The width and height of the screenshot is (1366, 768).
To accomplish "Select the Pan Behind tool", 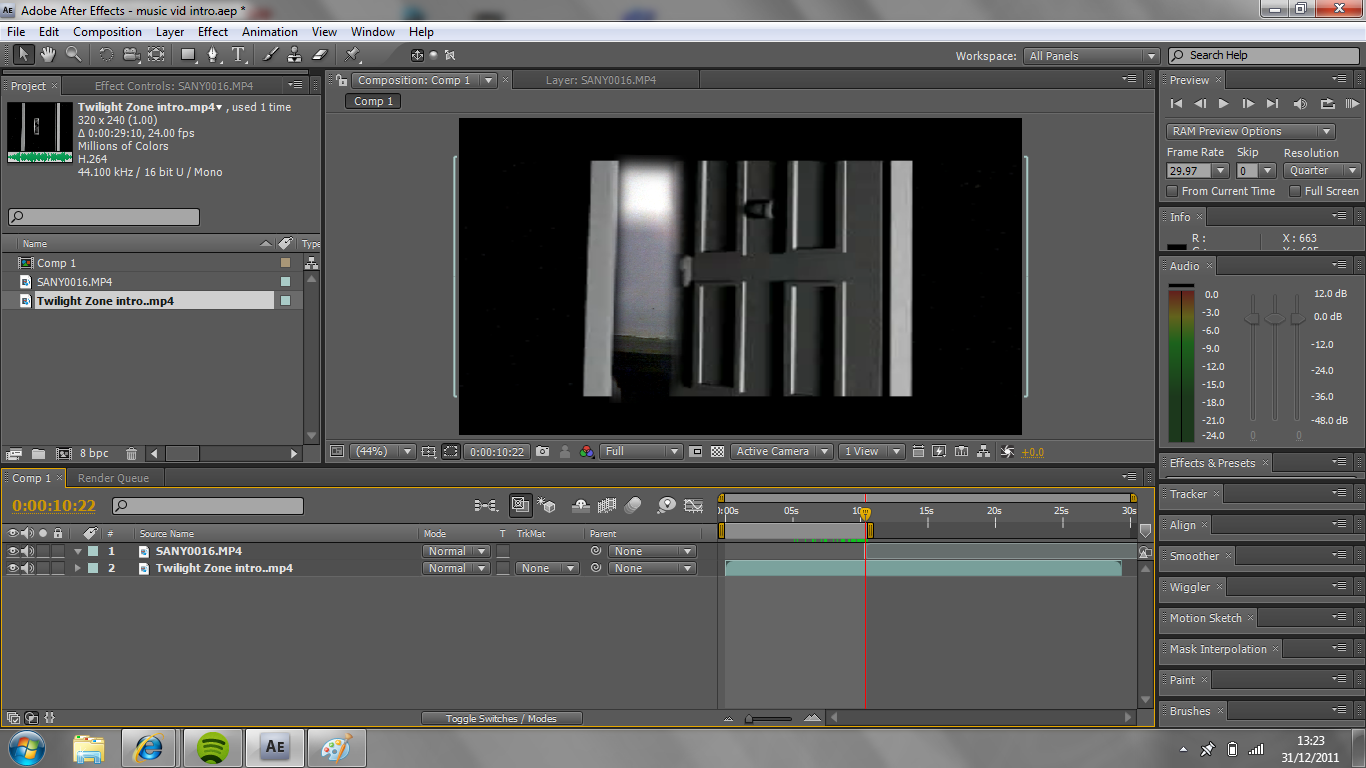I will (x=156, y=54).
